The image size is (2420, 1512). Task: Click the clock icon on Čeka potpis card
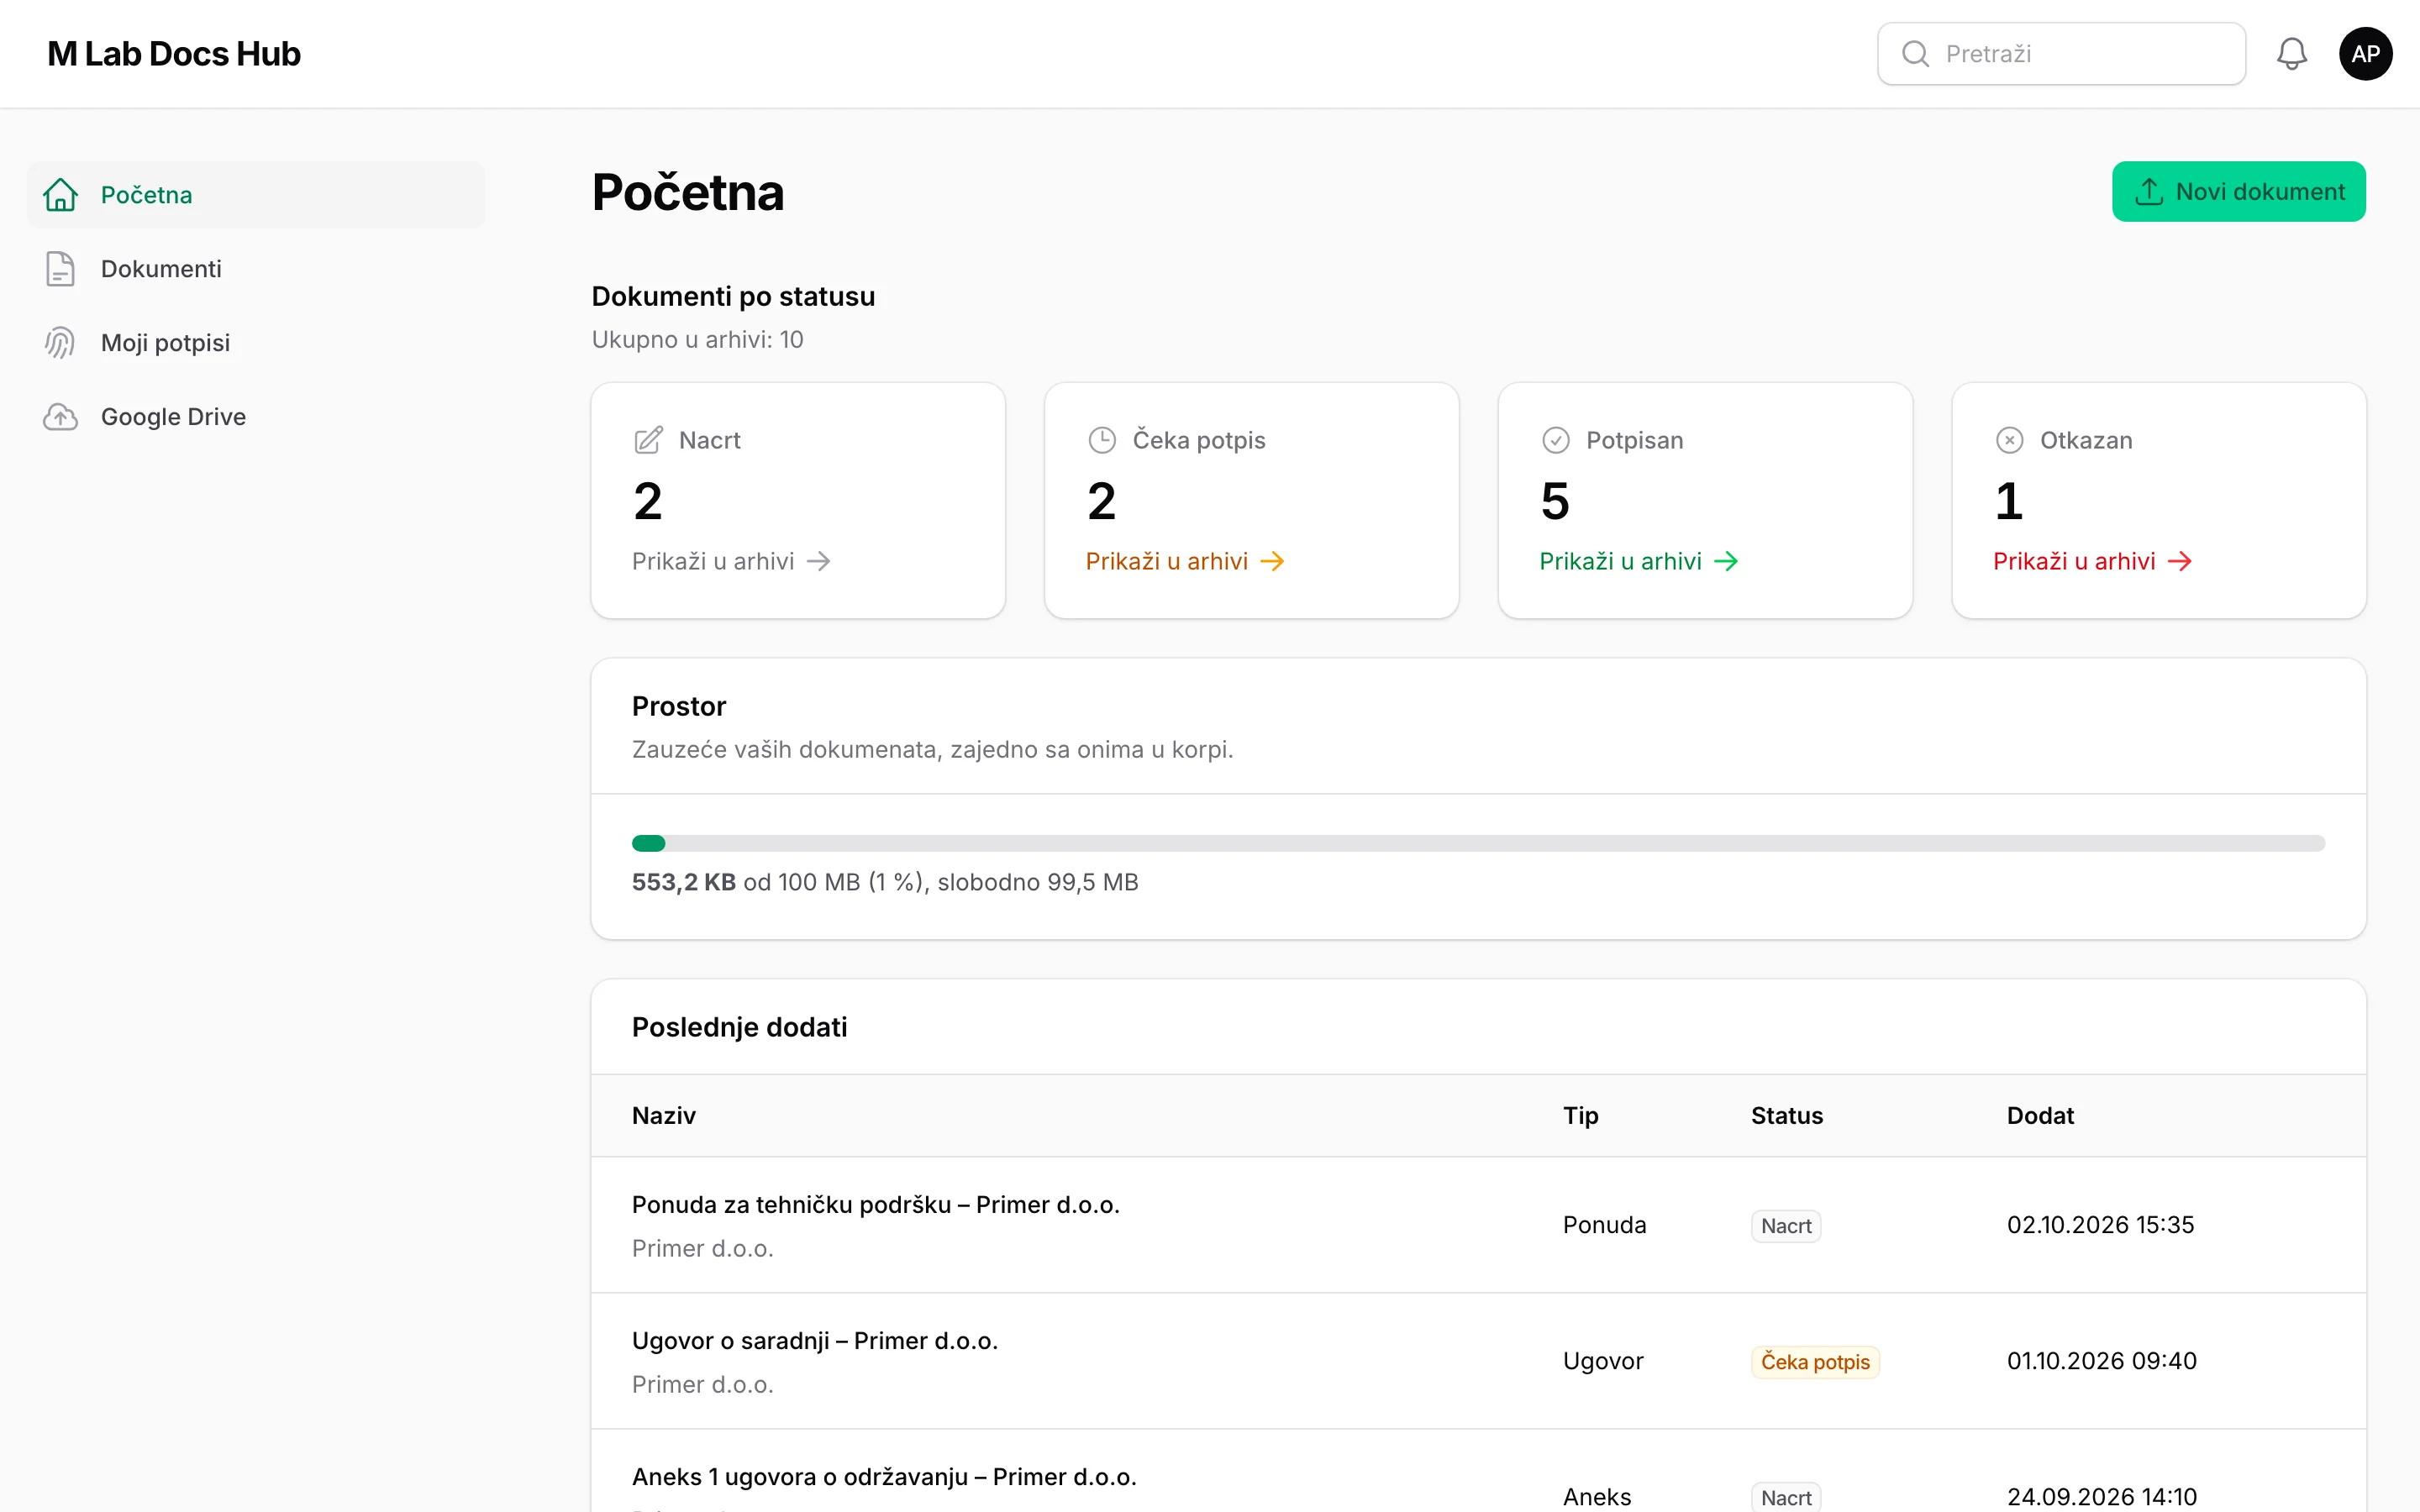1102,440
